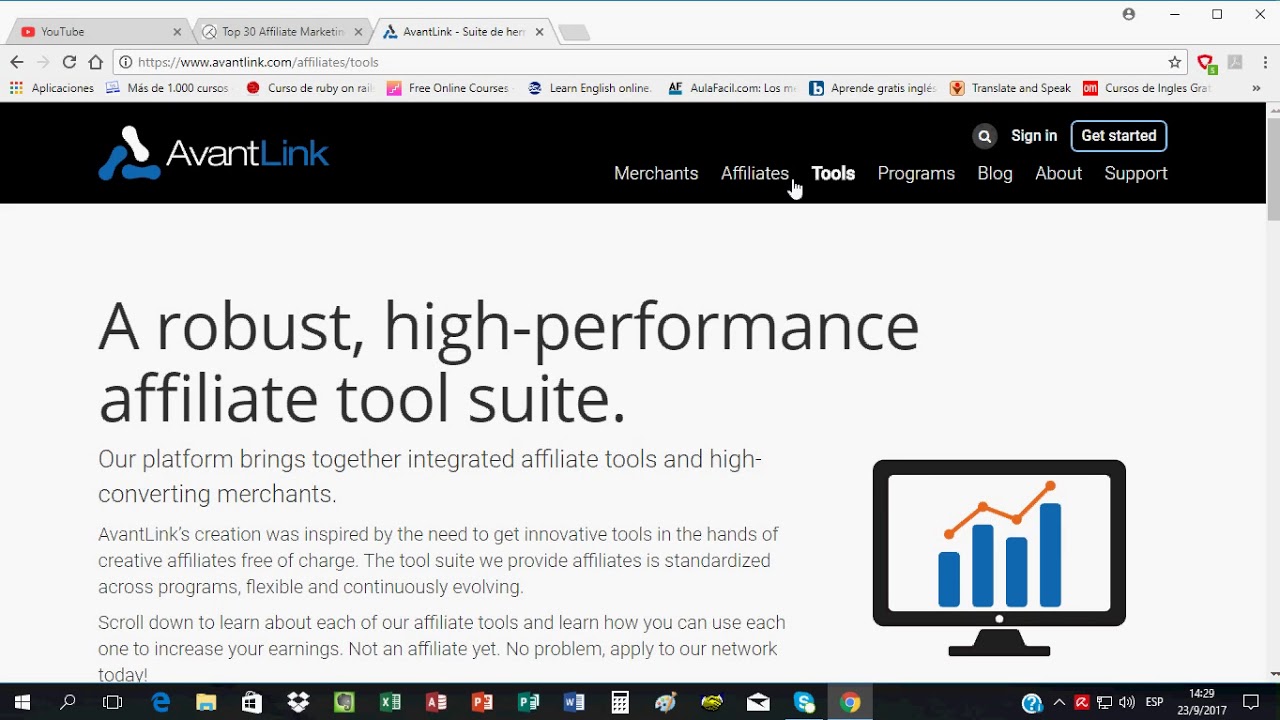1280x720 pixels.
Task: Expand the bookmarks overflow chevron
Action: [x=1256, y=88]
